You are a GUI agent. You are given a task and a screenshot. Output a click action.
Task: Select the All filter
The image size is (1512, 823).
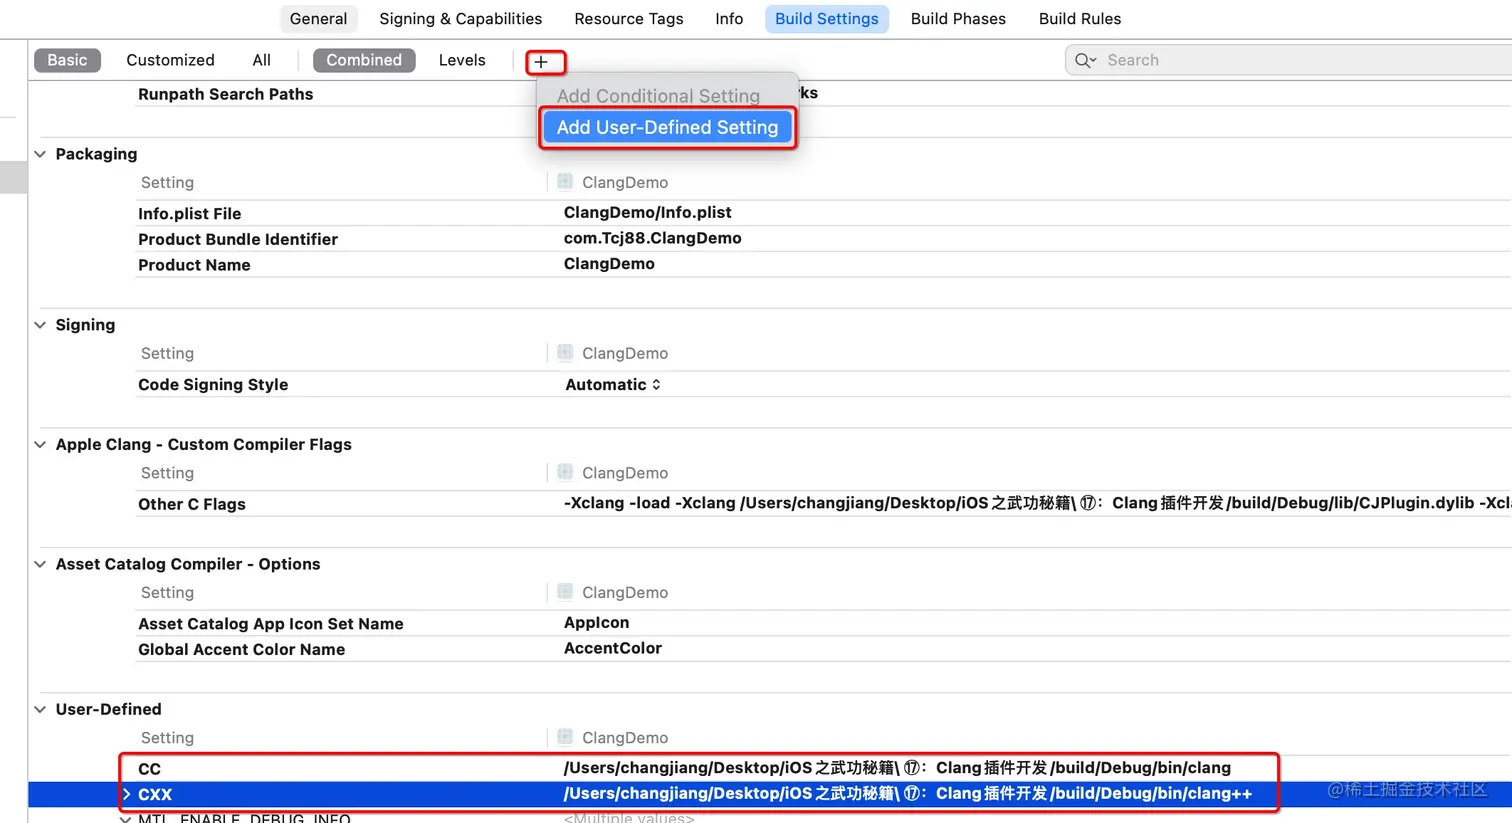pos(261,60)
